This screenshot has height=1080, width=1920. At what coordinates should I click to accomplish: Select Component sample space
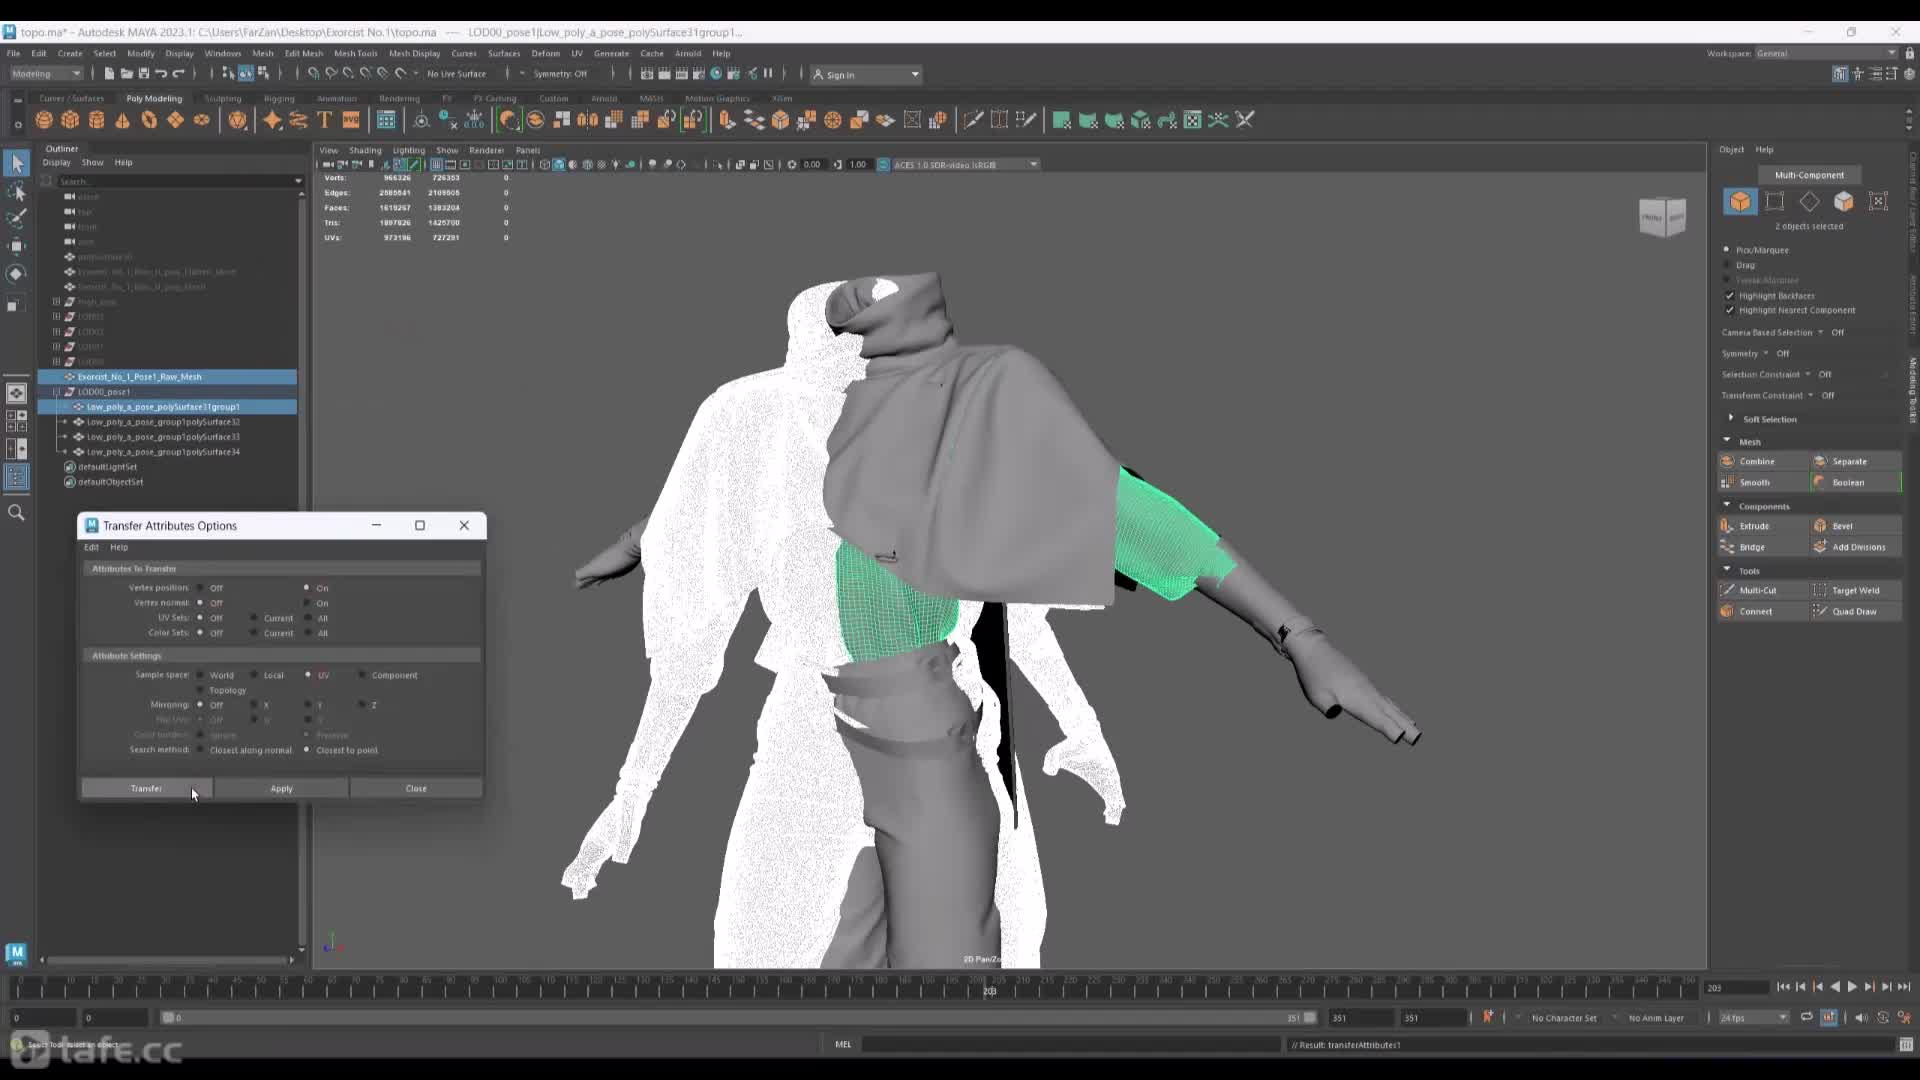click(362, 675)
